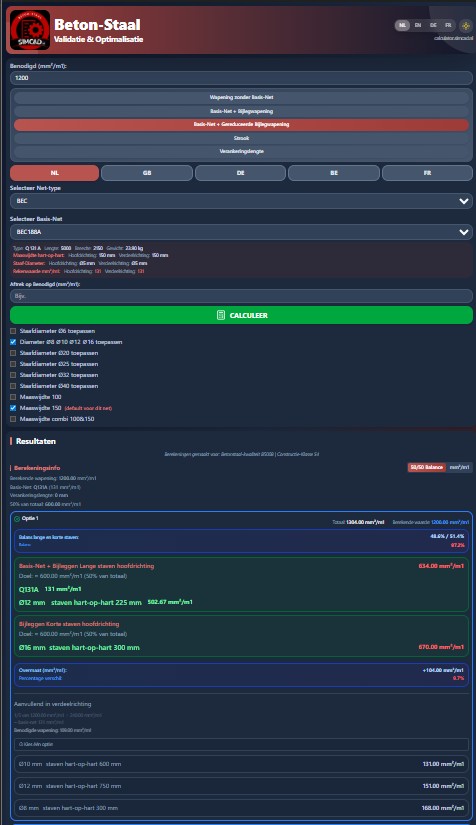Click the Optie 1 label
The width and height of the screenshot is (476, 825).
point(30,519)
